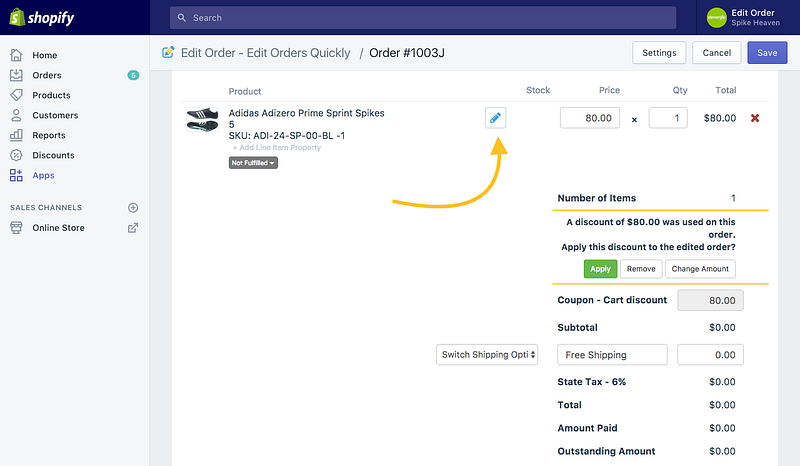
Task: Open Switch Shipping Option dropdown
Action: pyautogui.click(x=487, y=355)
